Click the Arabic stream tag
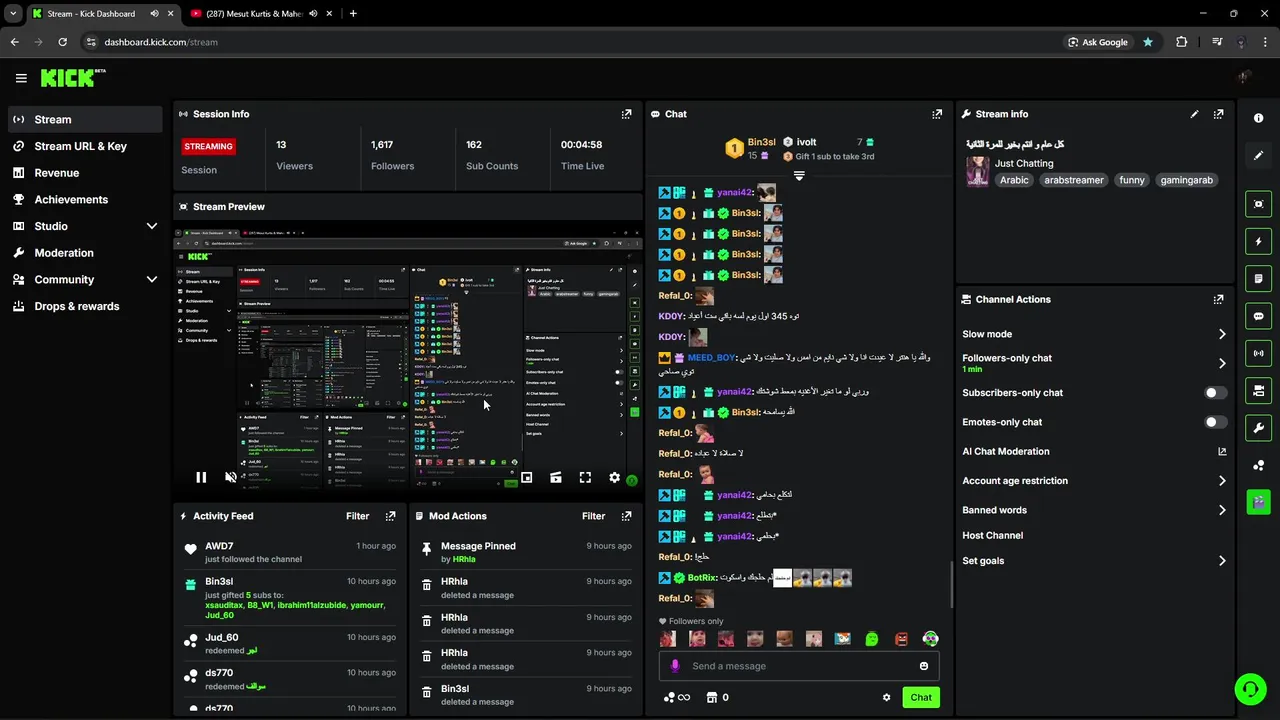Viewport: 1280px width, 720px height. 1014,180
